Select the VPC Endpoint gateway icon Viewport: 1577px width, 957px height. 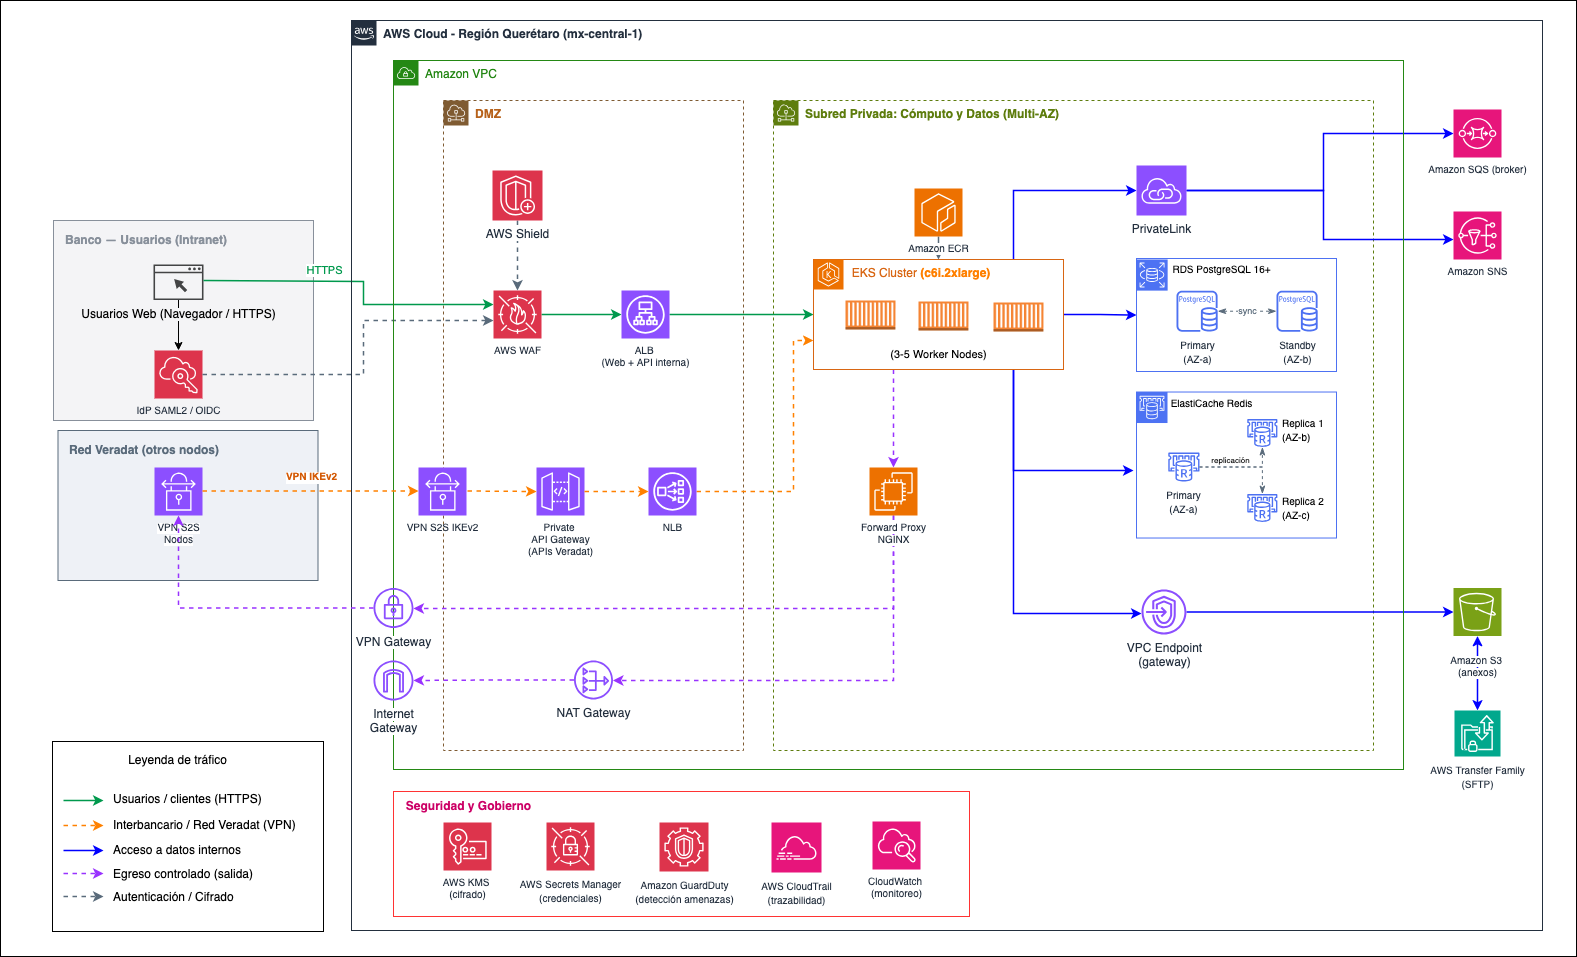[x=1164, y=612]
